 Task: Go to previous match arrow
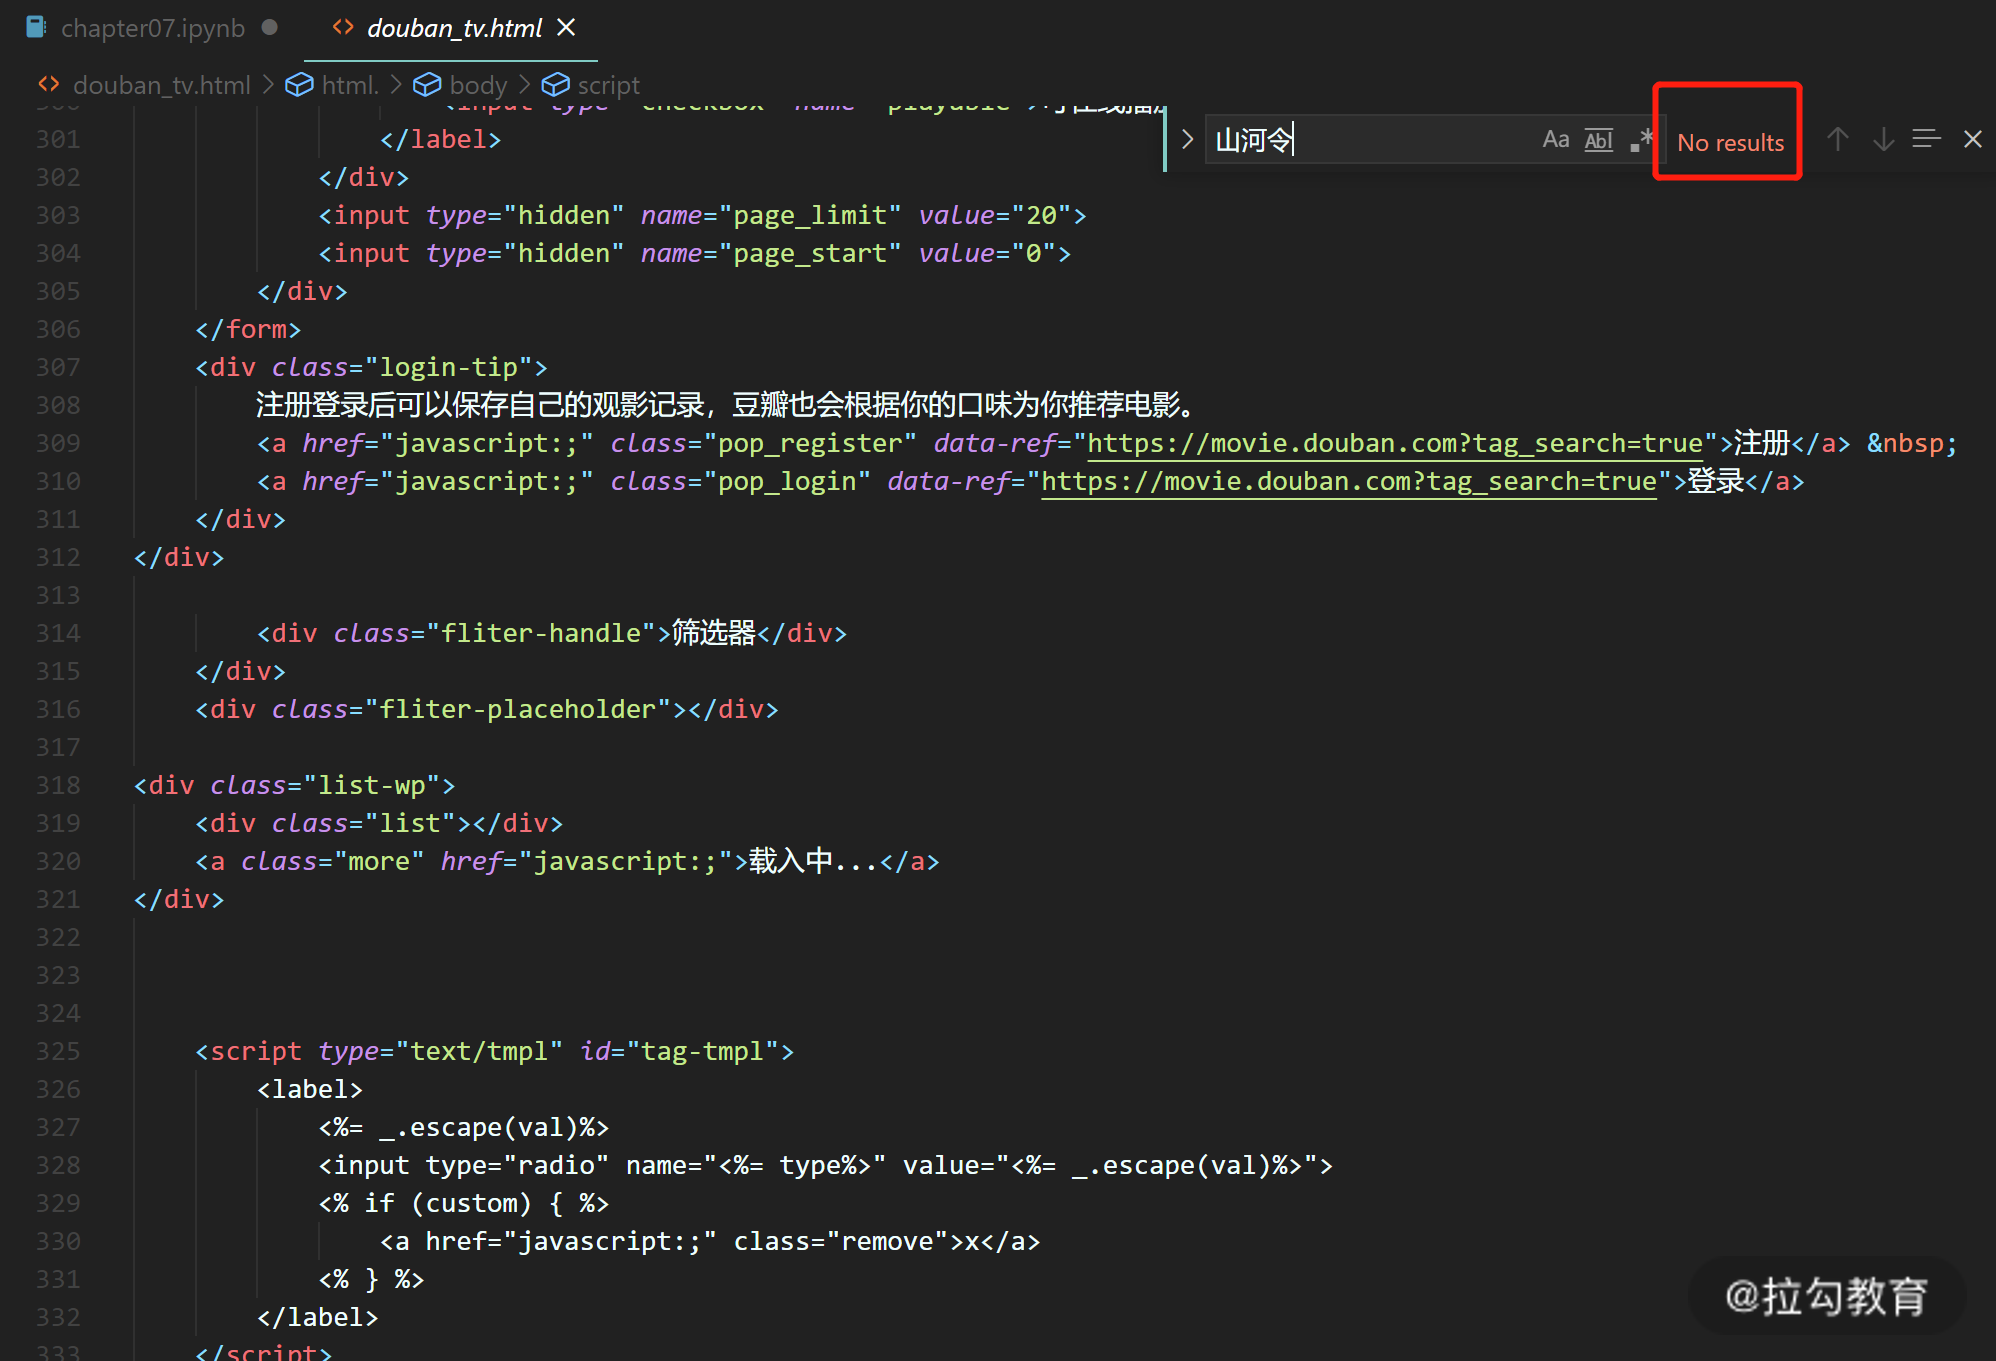pos(1837,140)
